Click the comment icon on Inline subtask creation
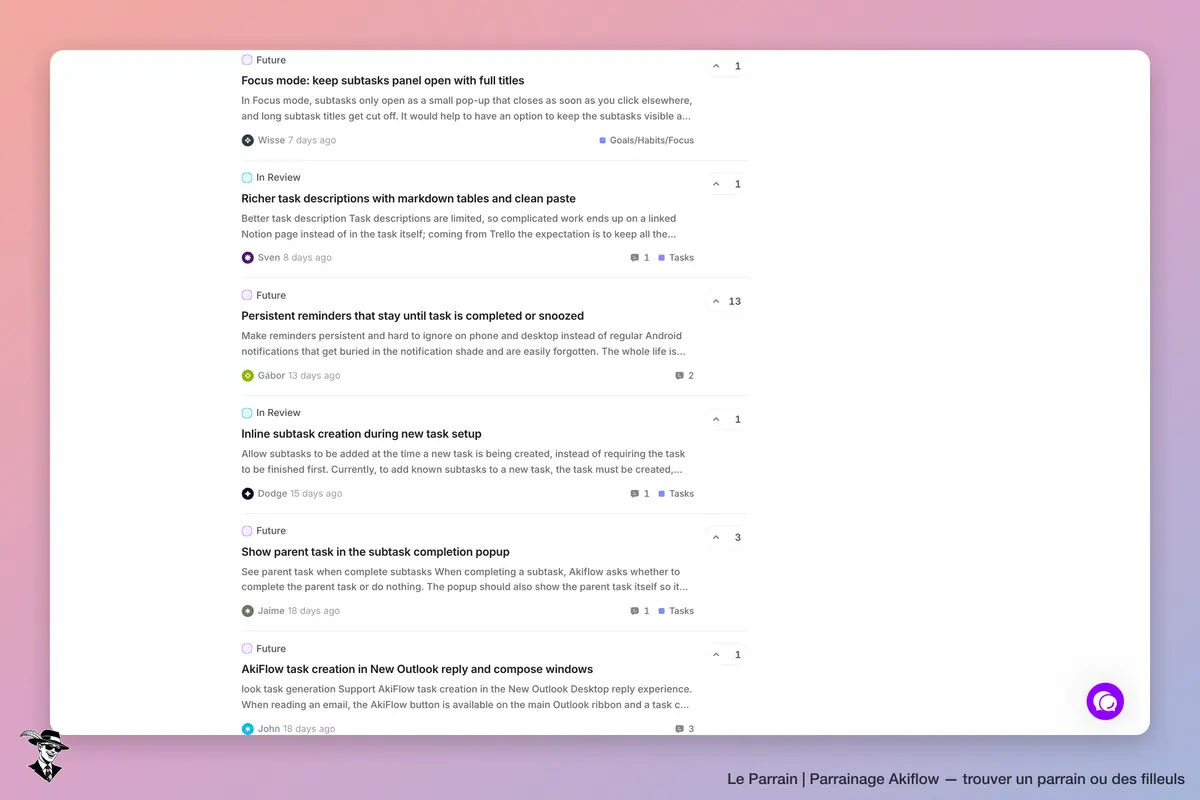This screenshot has width=1200, height=800. click(x=635, y=494)
